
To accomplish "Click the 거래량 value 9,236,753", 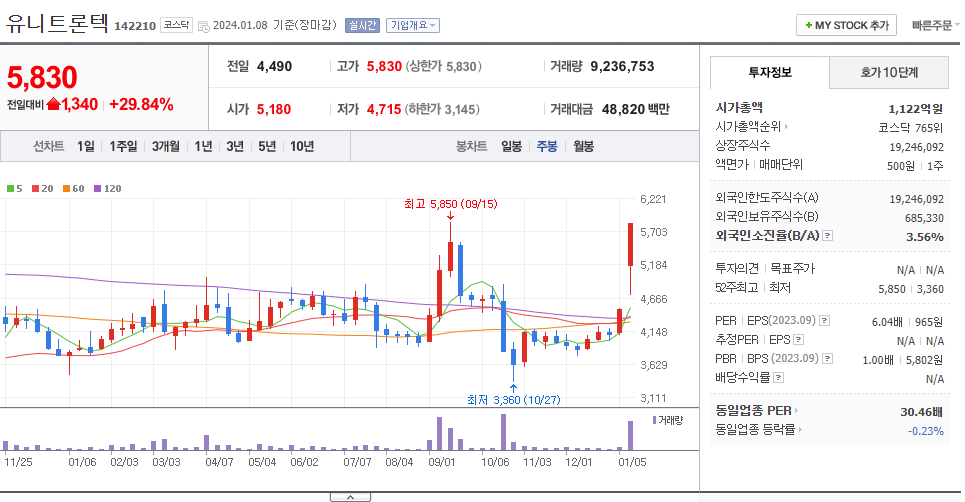I will 622,66.
